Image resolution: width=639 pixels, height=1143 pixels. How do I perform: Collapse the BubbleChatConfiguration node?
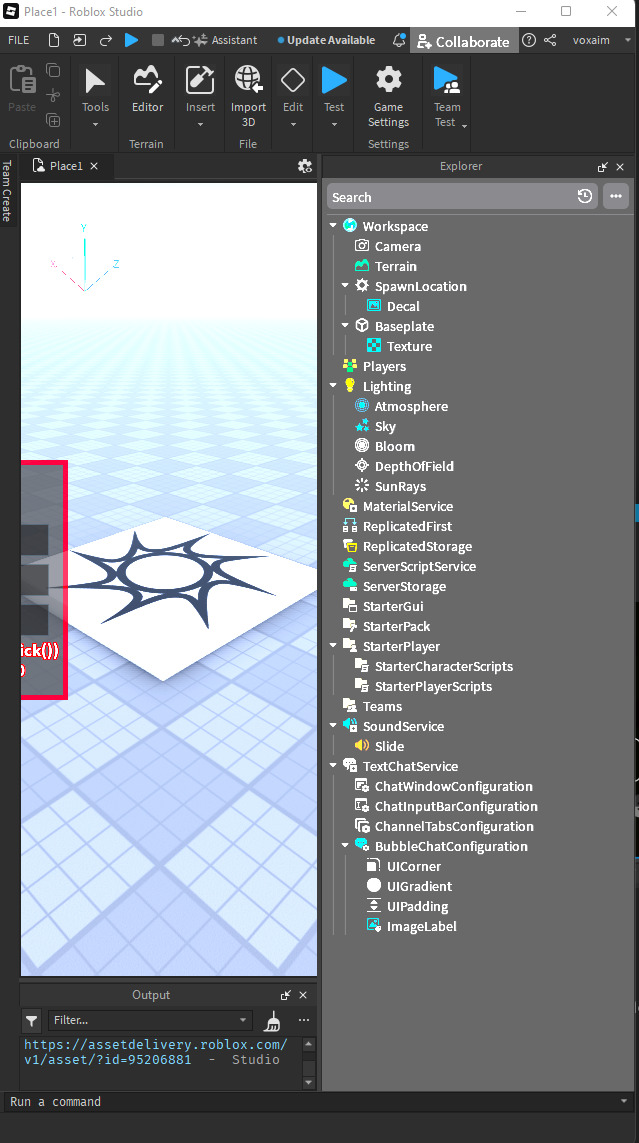(x=345, y=846)
